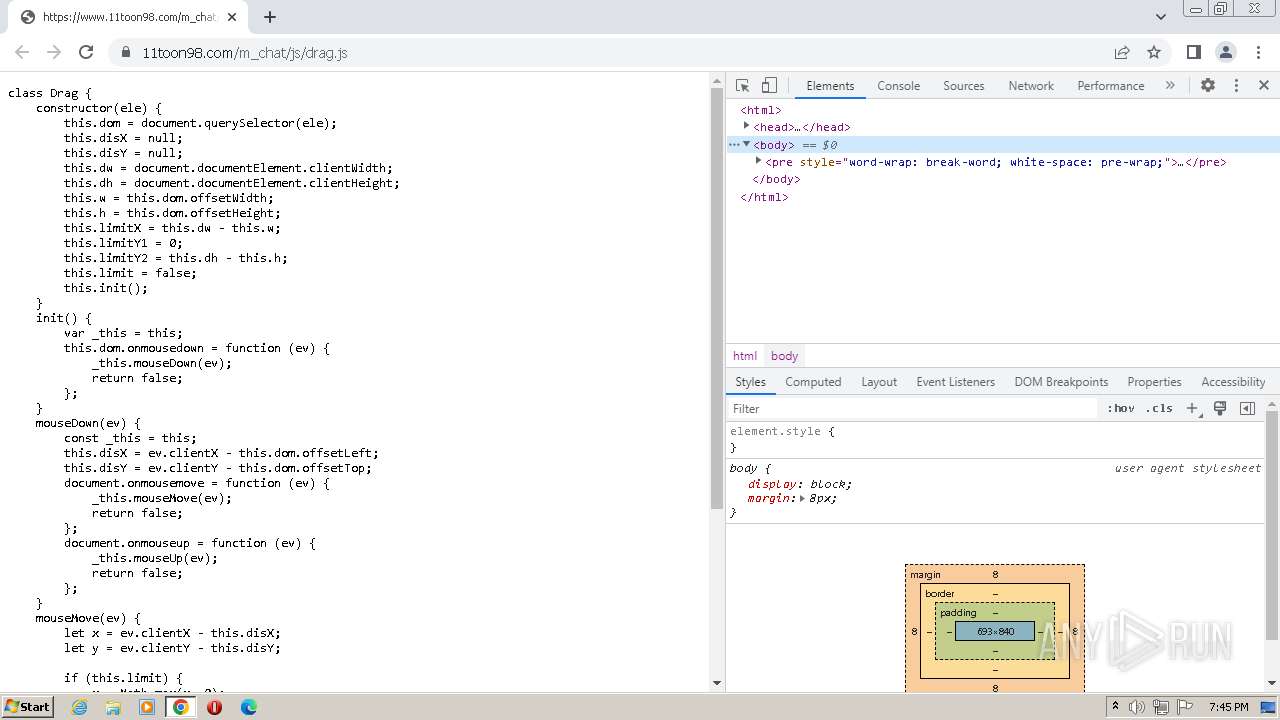Toggle the computed styles sidebar pane
This screenshot has width=1280, height=720.
point(1247,408)
